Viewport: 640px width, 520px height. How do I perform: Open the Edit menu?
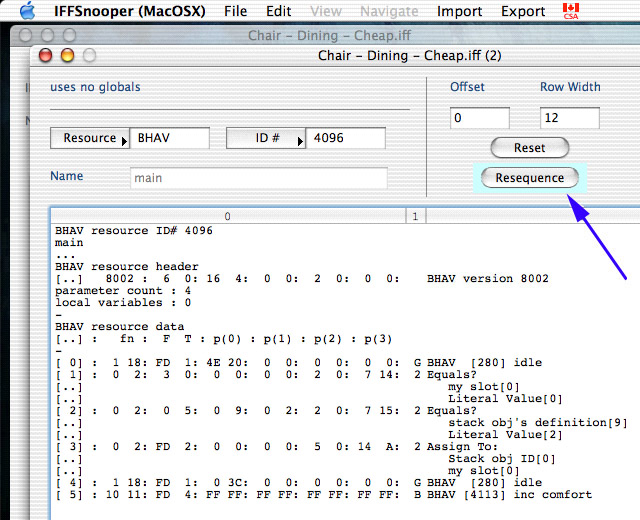click(x=279, y=12)
